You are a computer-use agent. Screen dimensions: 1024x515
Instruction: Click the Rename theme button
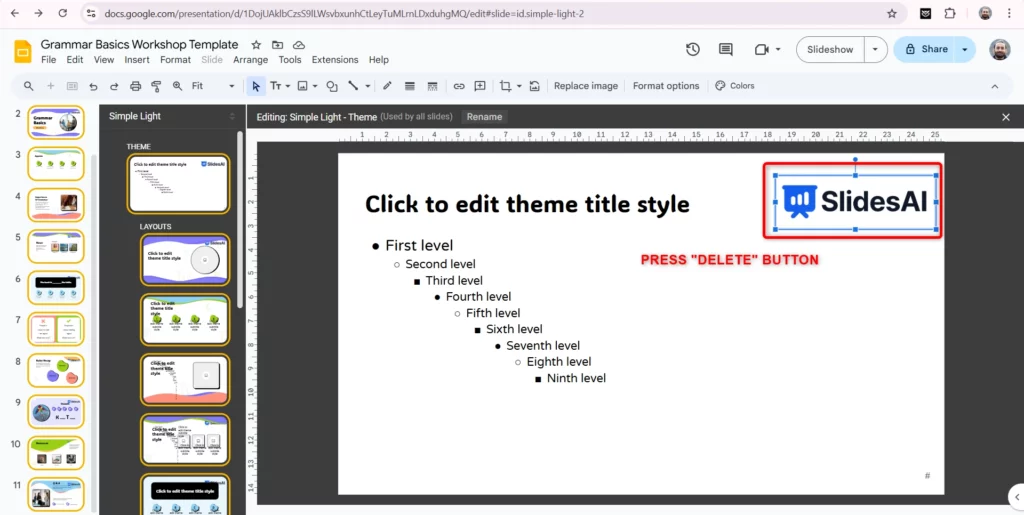pos(484,117)
